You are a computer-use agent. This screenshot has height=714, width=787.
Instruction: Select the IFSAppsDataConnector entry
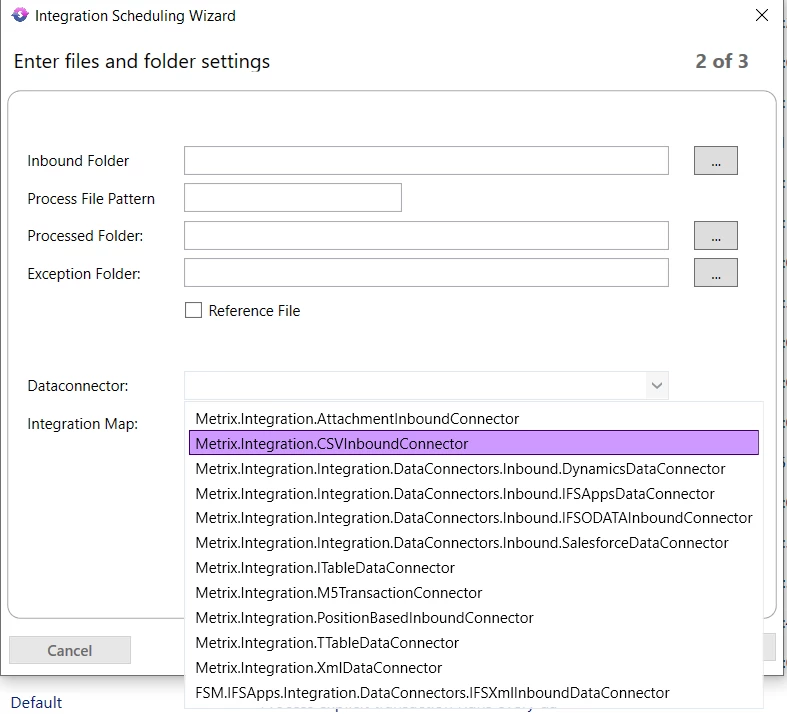pyautogui.click(x=455, y=493)
